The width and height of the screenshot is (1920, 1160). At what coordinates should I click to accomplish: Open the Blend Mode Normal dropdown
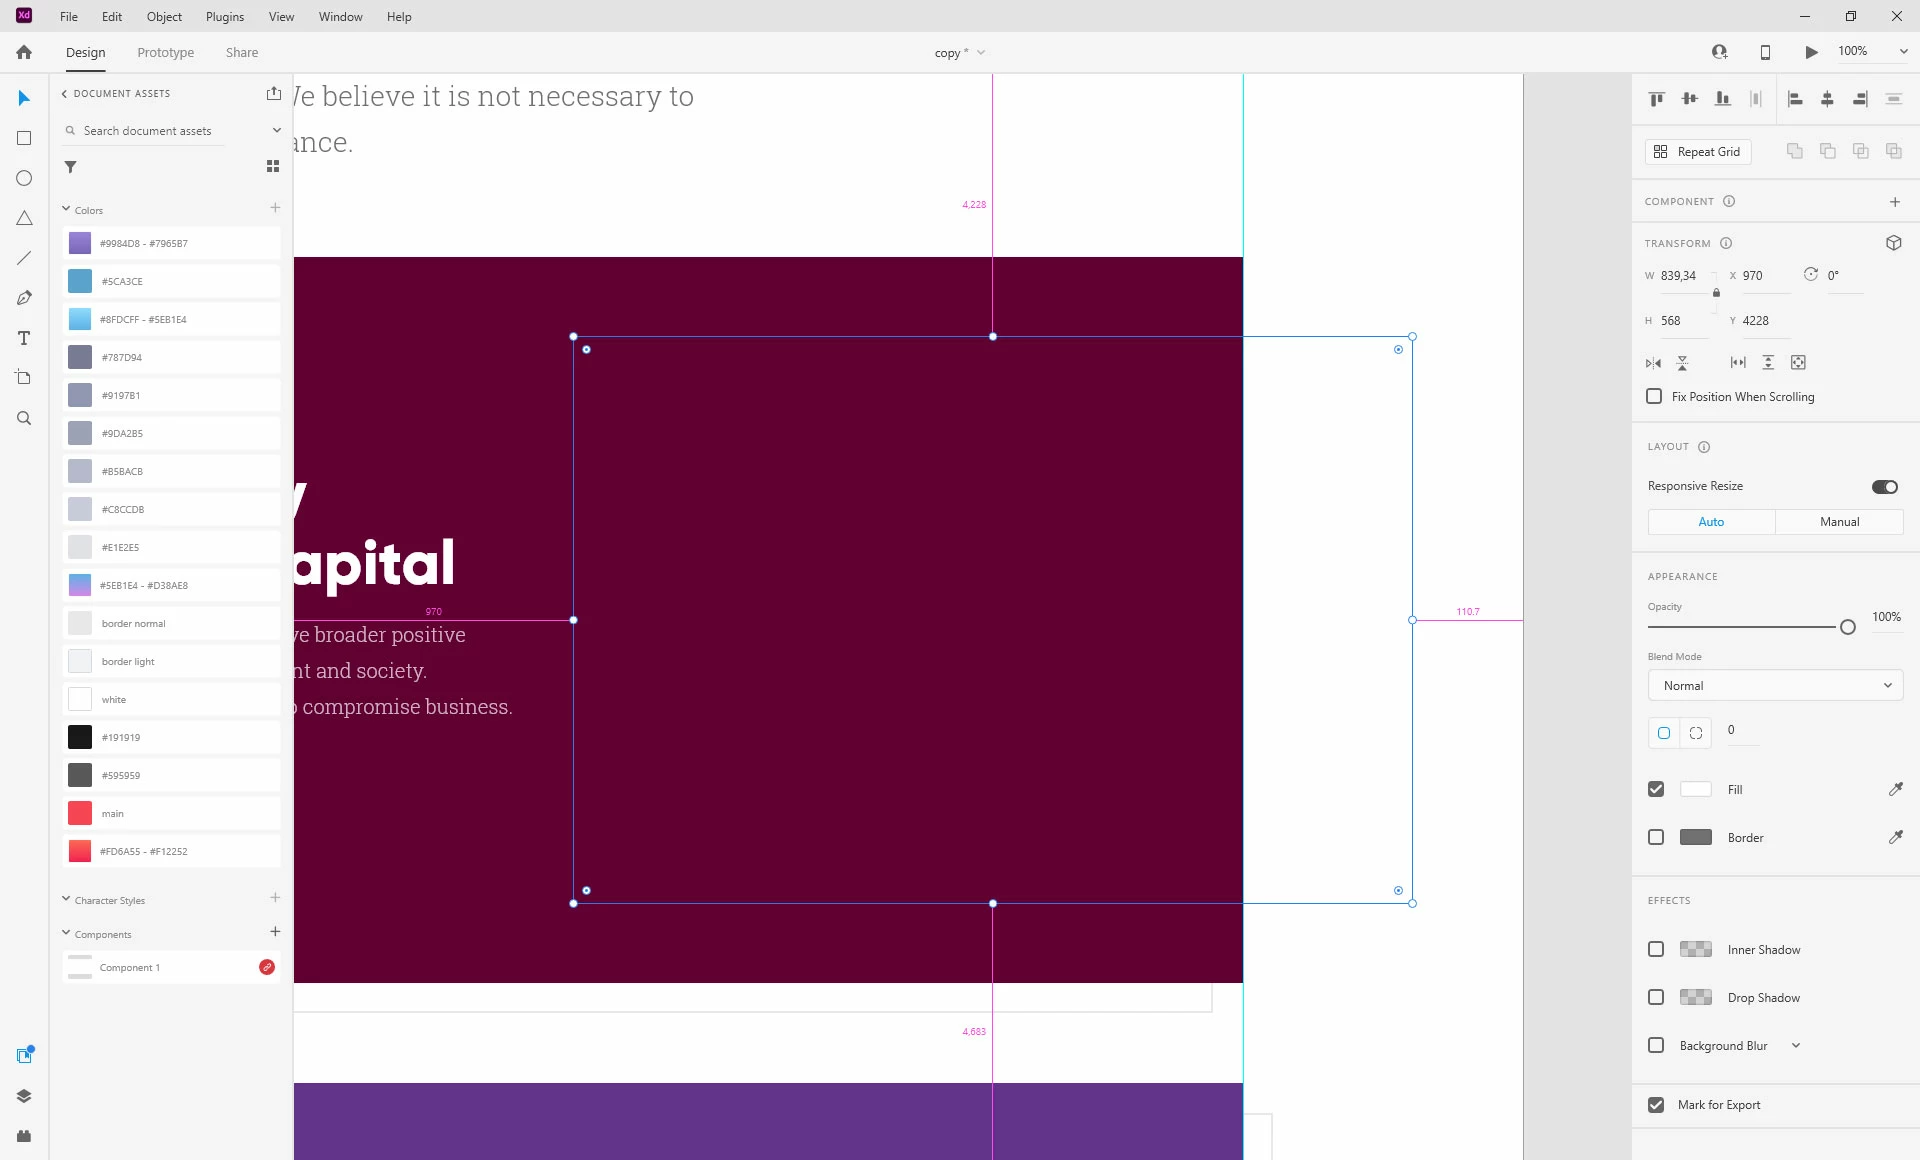pyautogui.click(x=1775, y=686)
